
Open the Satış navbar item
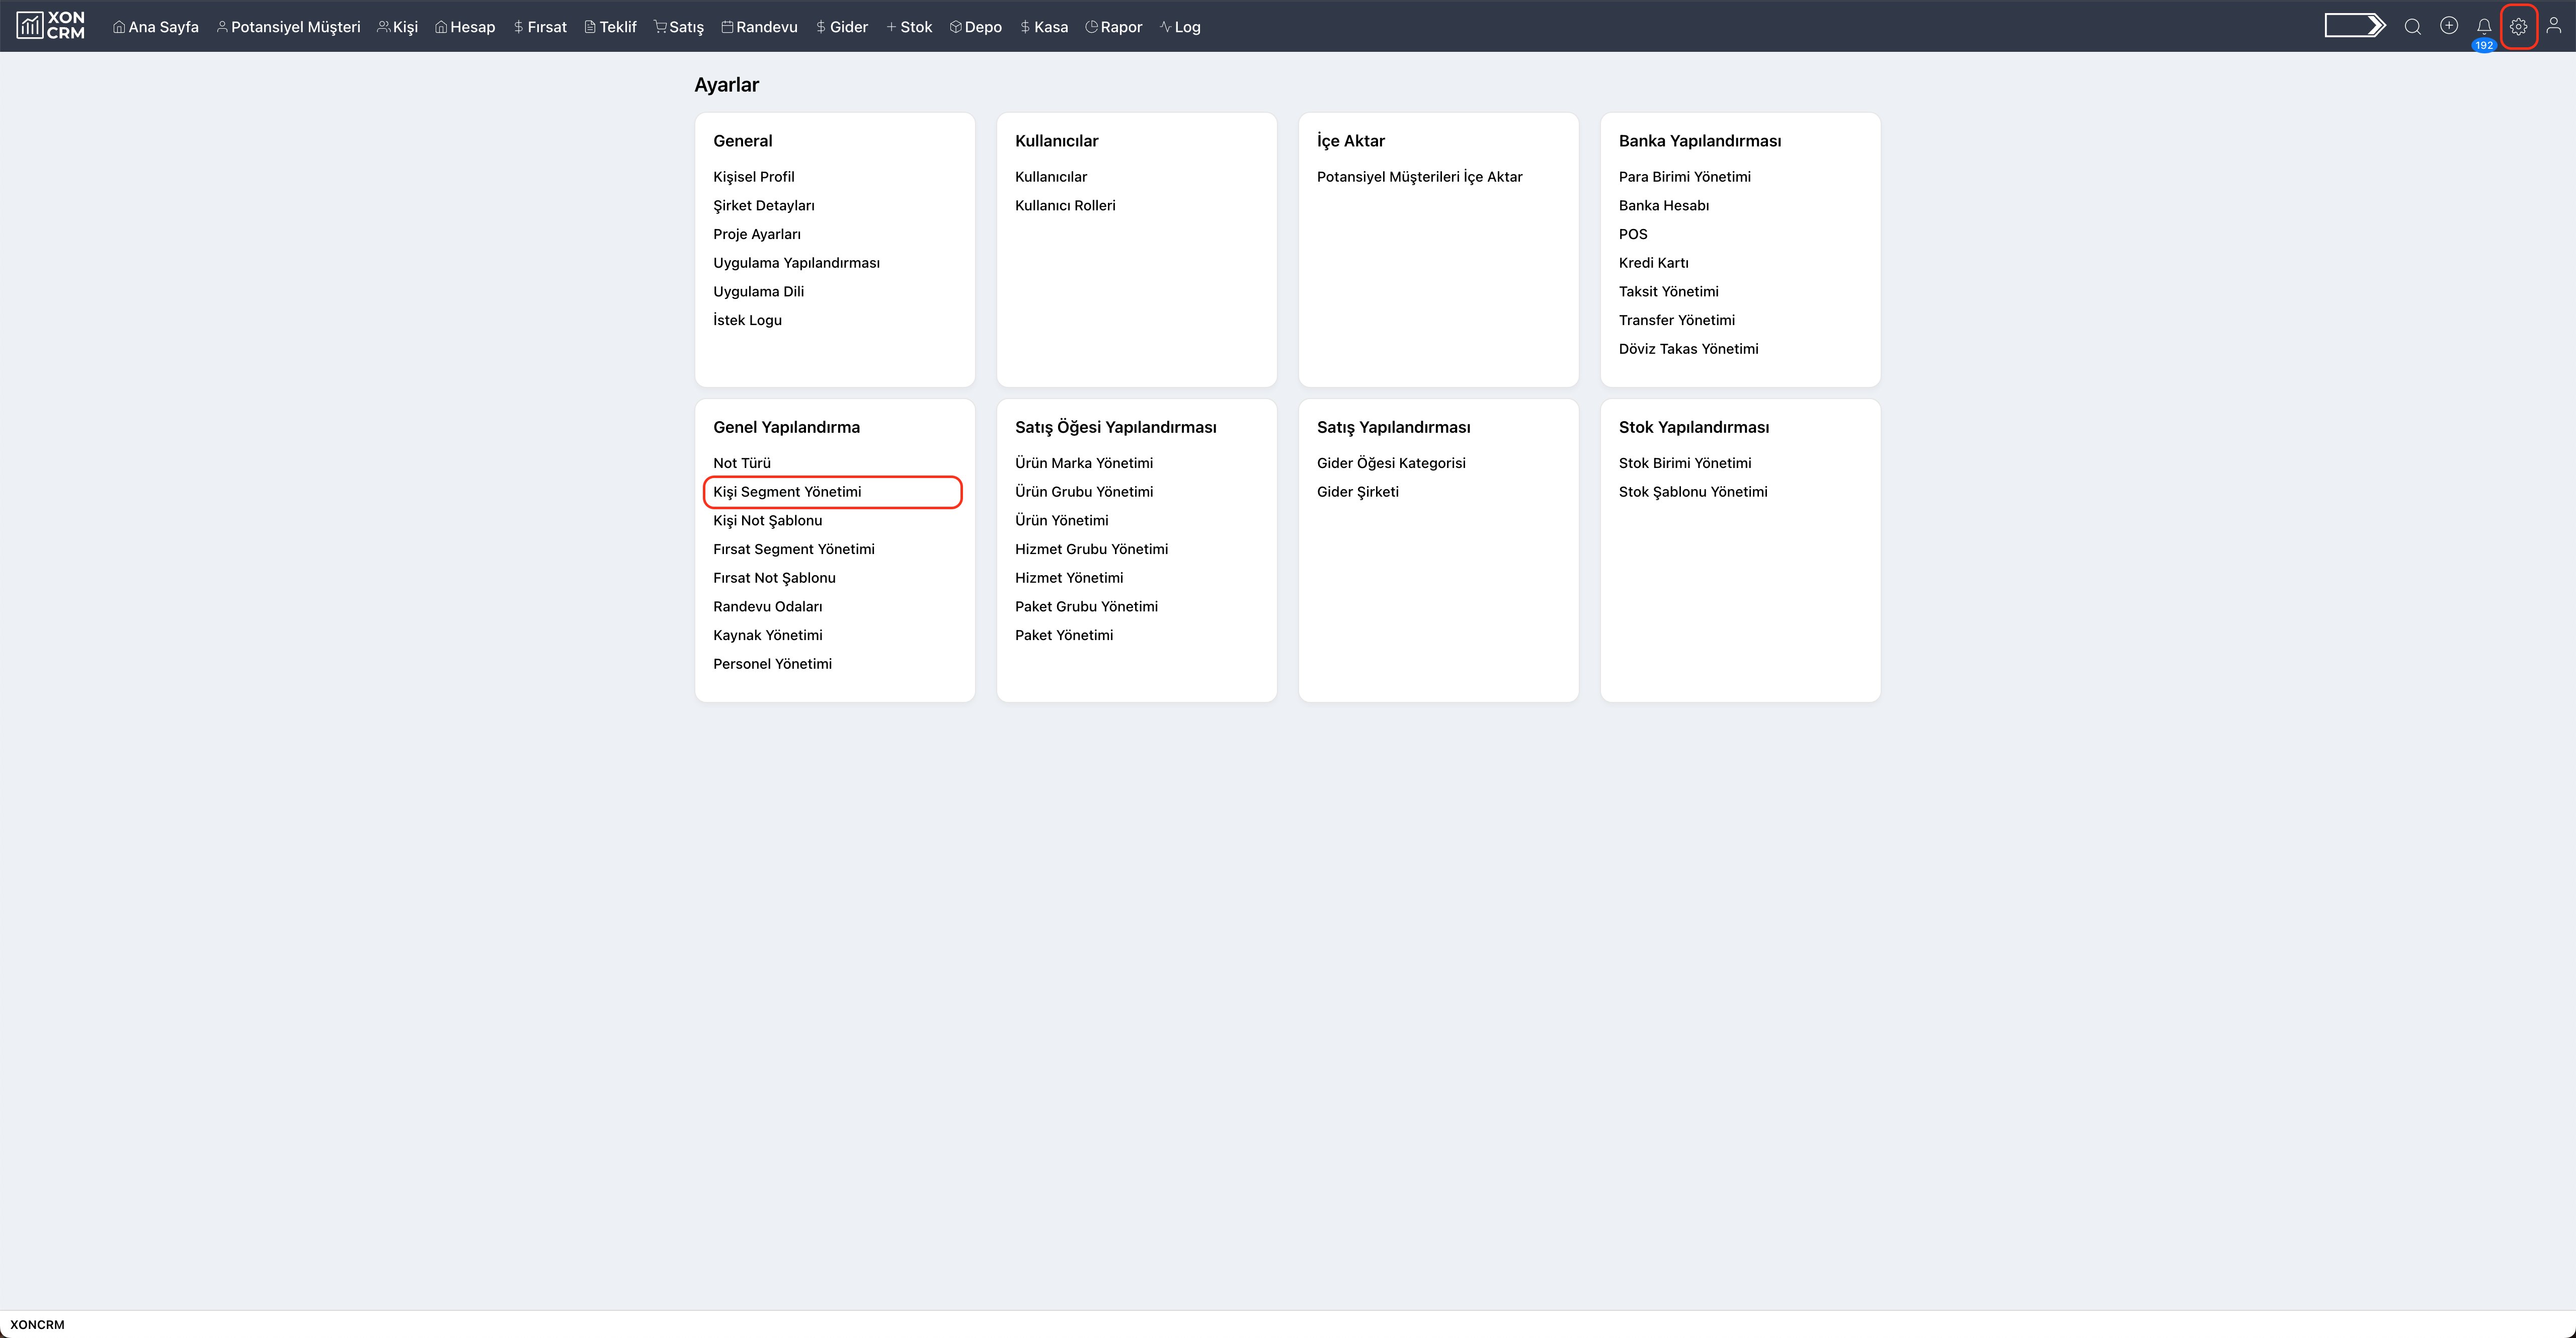click(679, 27)
